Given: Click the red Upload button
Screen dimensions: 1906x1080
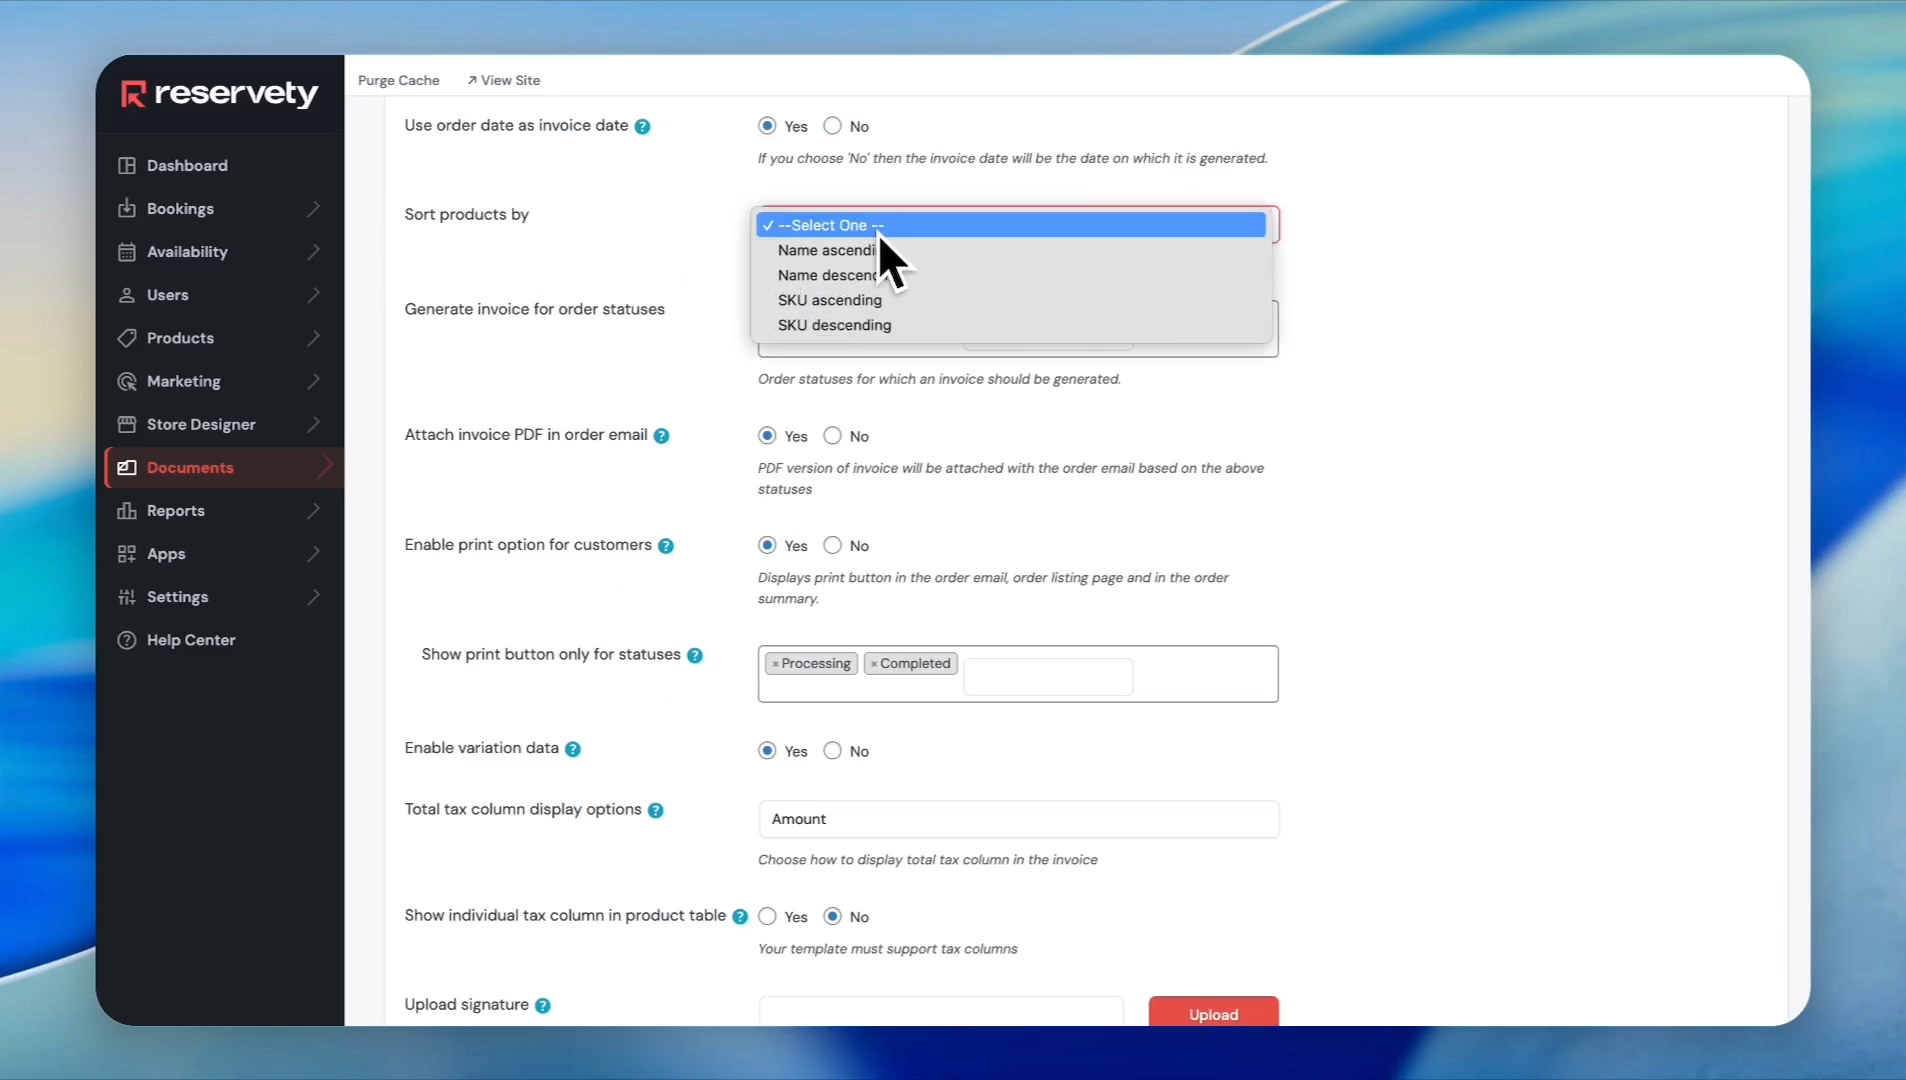Looking at the screenshot, I should tap(1213, 1013).
